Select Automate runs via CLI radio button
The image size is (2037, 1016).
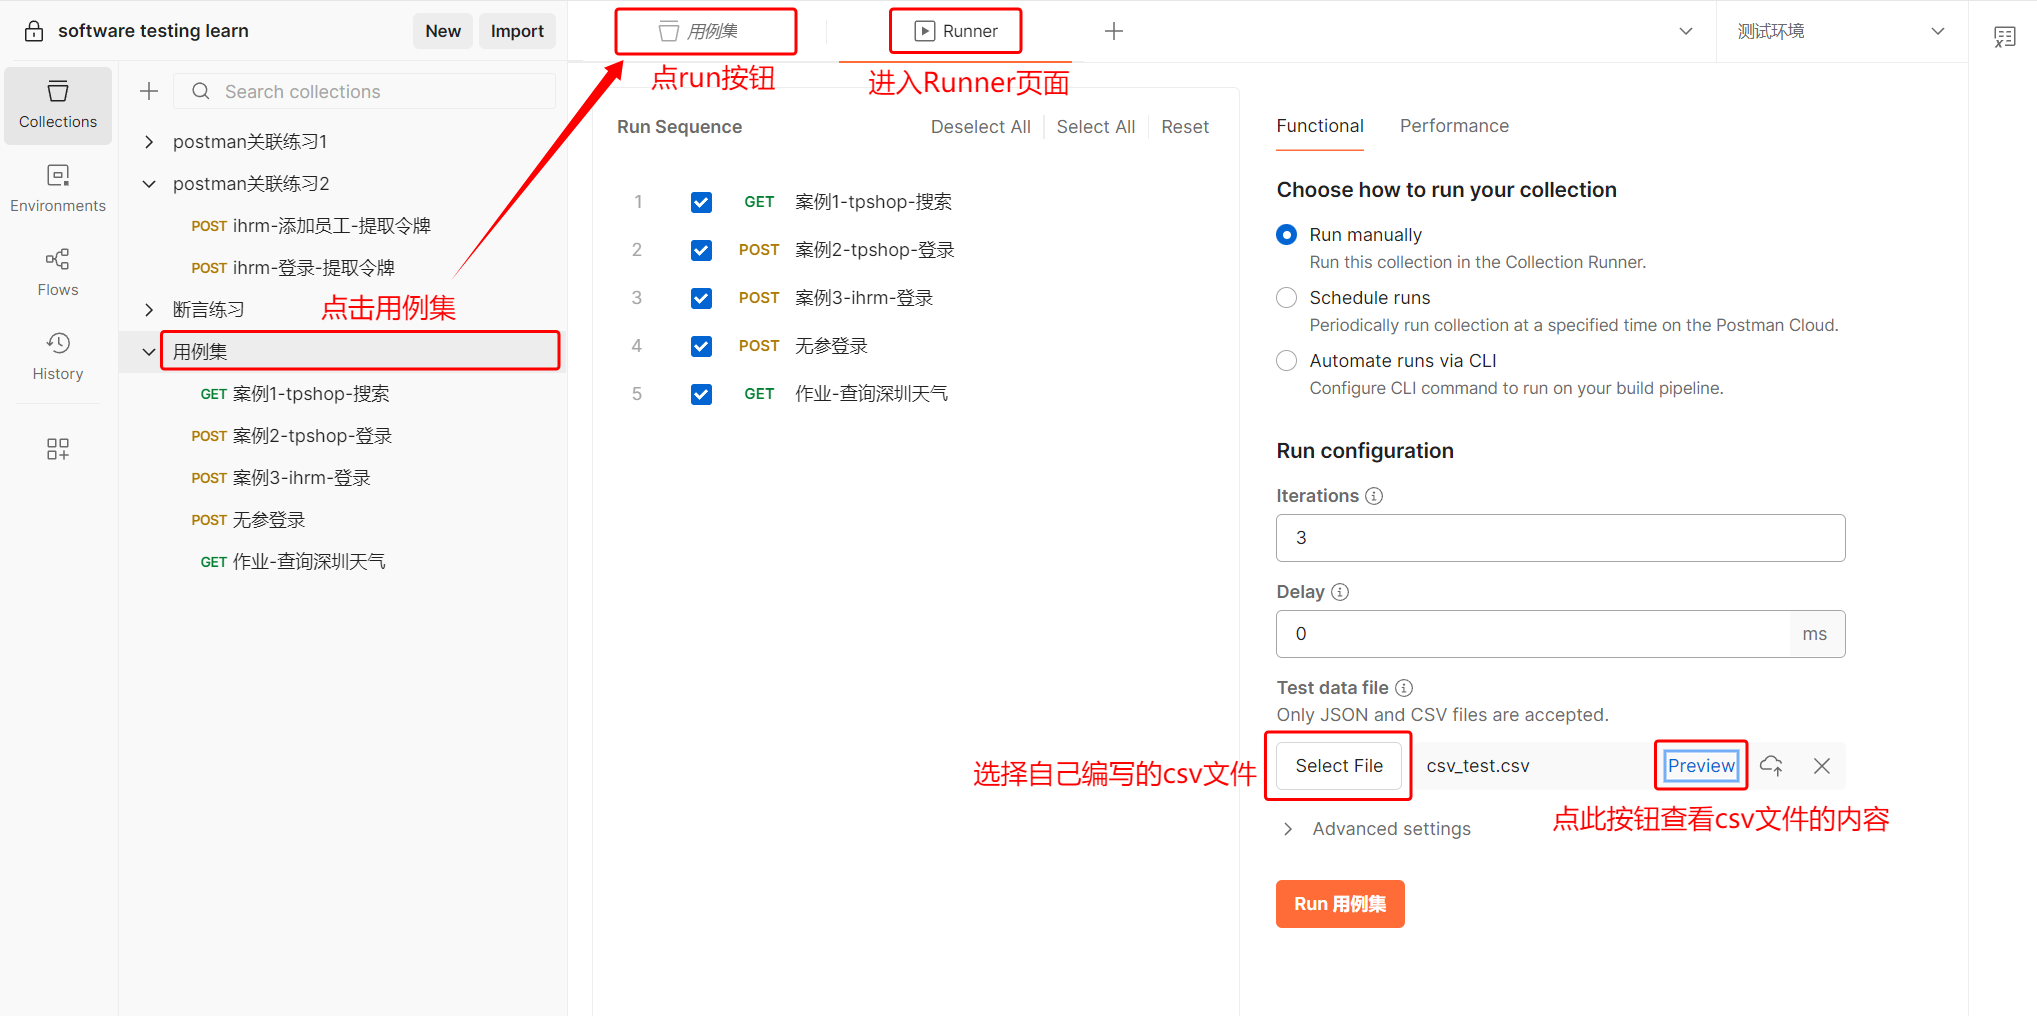coord(1287,361)
